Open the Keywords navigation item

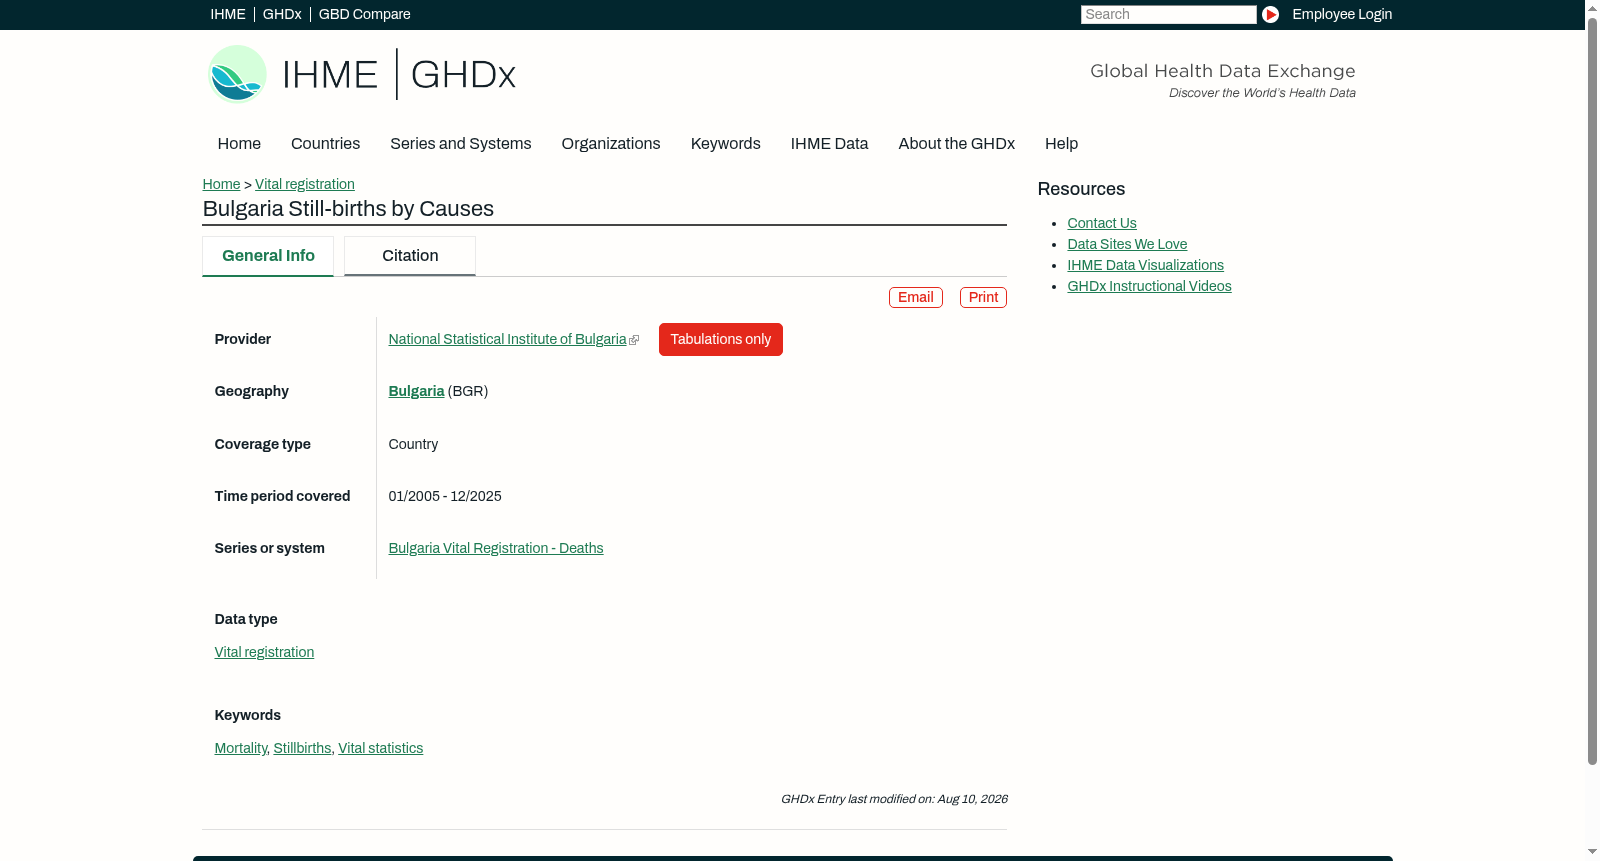pos(725,144)
